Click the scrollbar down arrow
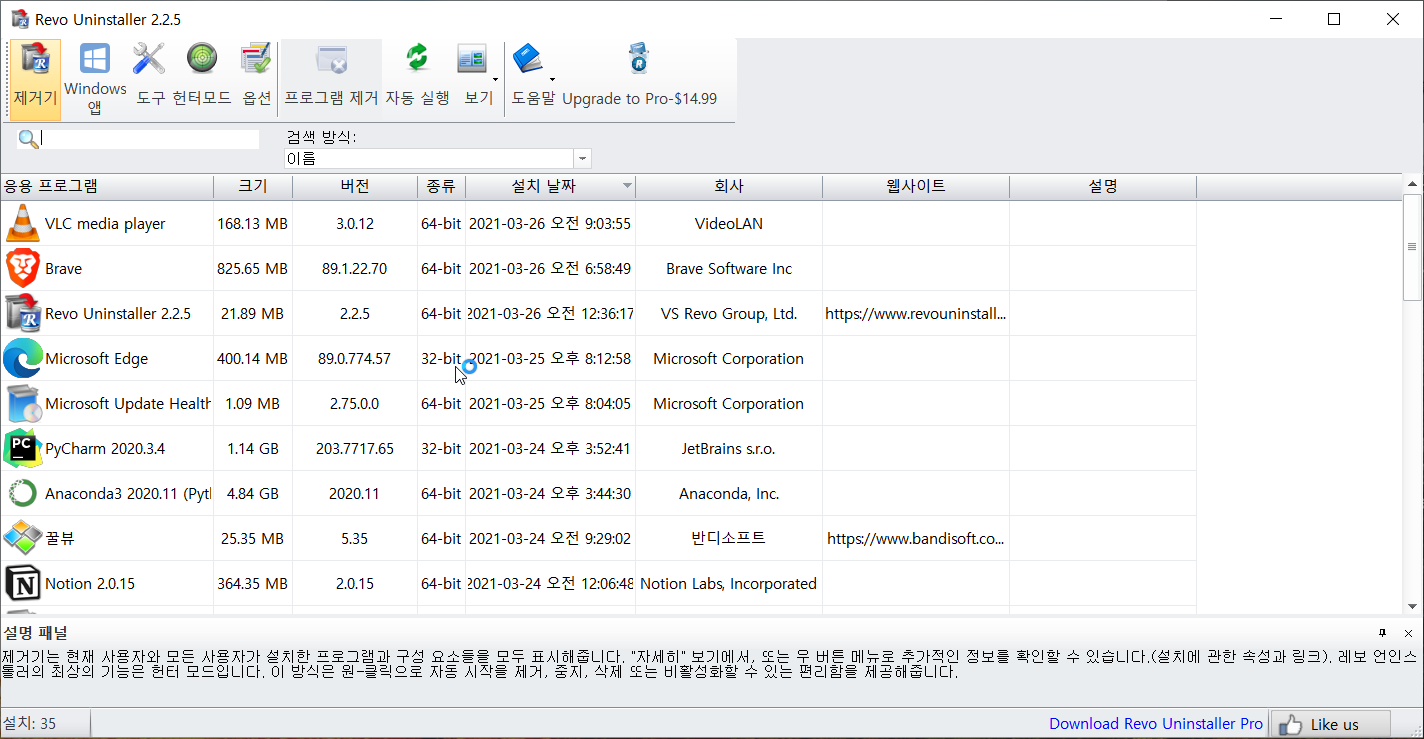This screenshot has width=1424, height=739. [1412, 605]
